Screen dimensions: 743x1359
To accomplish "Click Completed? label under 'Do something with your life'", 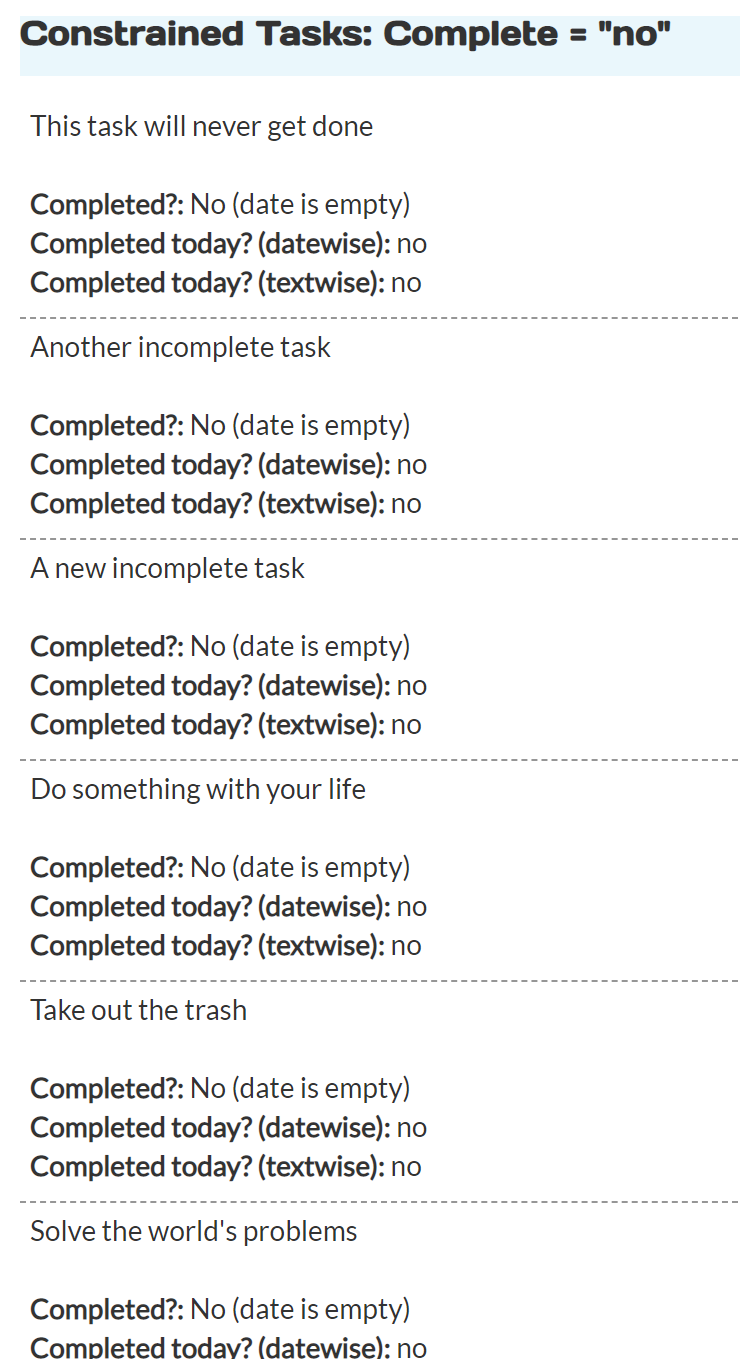I will pos(107,868).
